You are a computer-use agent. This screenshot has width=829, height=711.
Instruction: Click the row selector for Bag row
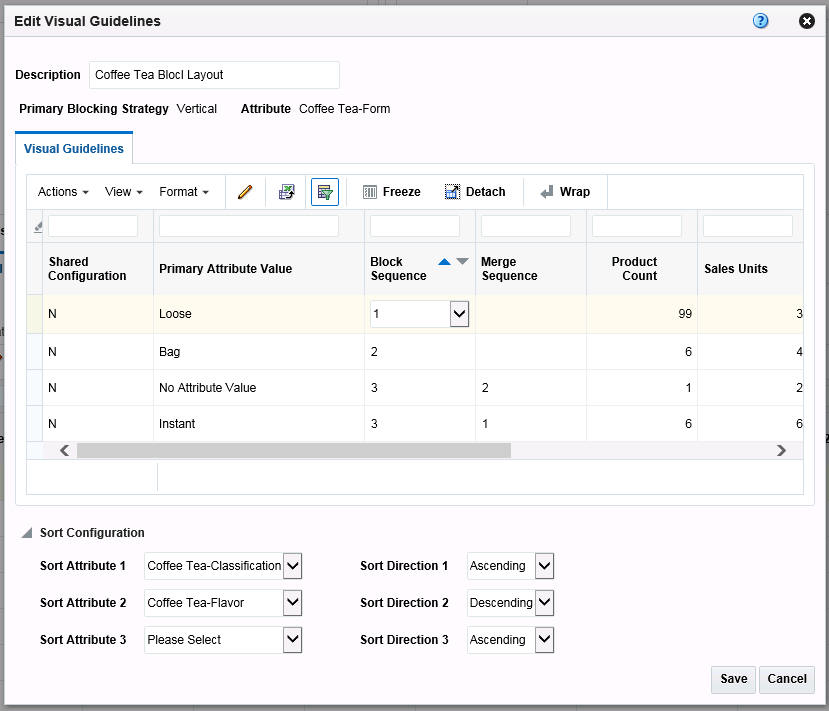click(34, 352)
